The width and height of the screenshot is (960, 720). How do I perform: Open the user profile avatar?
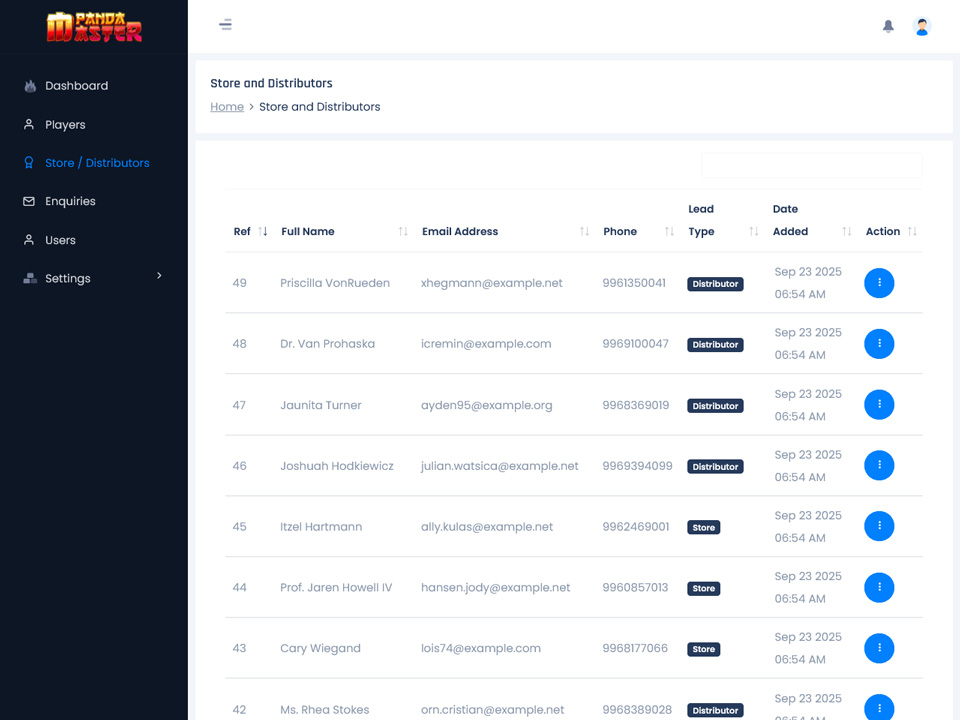point(922,27)
